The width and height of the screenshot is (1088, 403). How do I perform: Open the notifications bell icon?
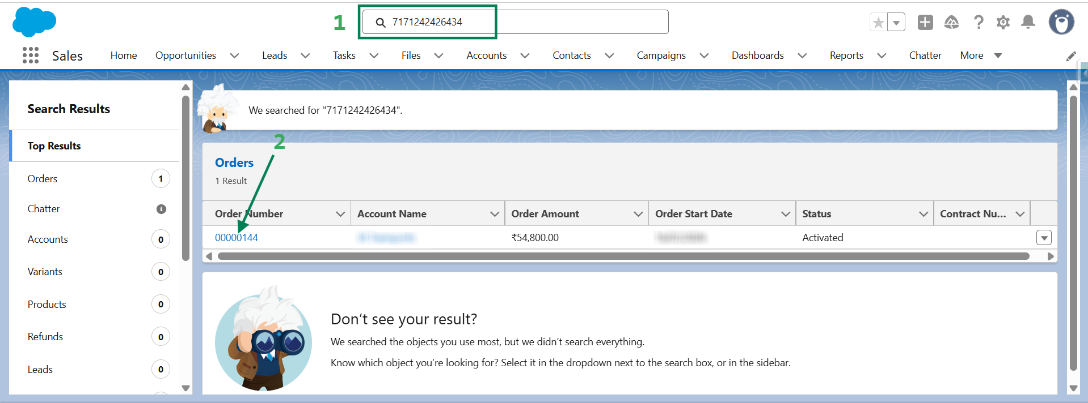(1028, 22)
